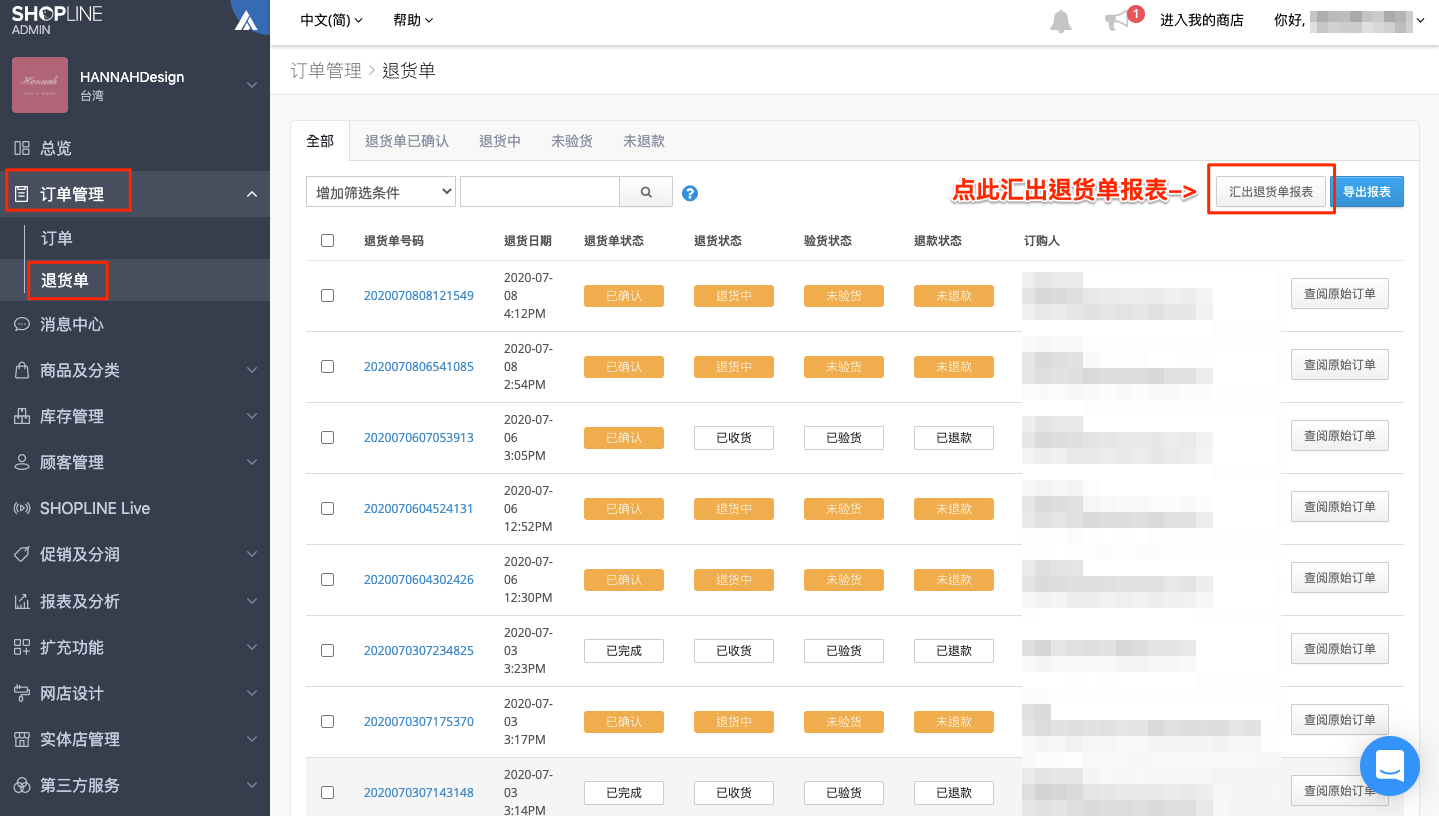The width and height of the screenshot is (1439, 816).
Task: Click the SHOPLINE triangle logo icon
Action: click(246, 21)
